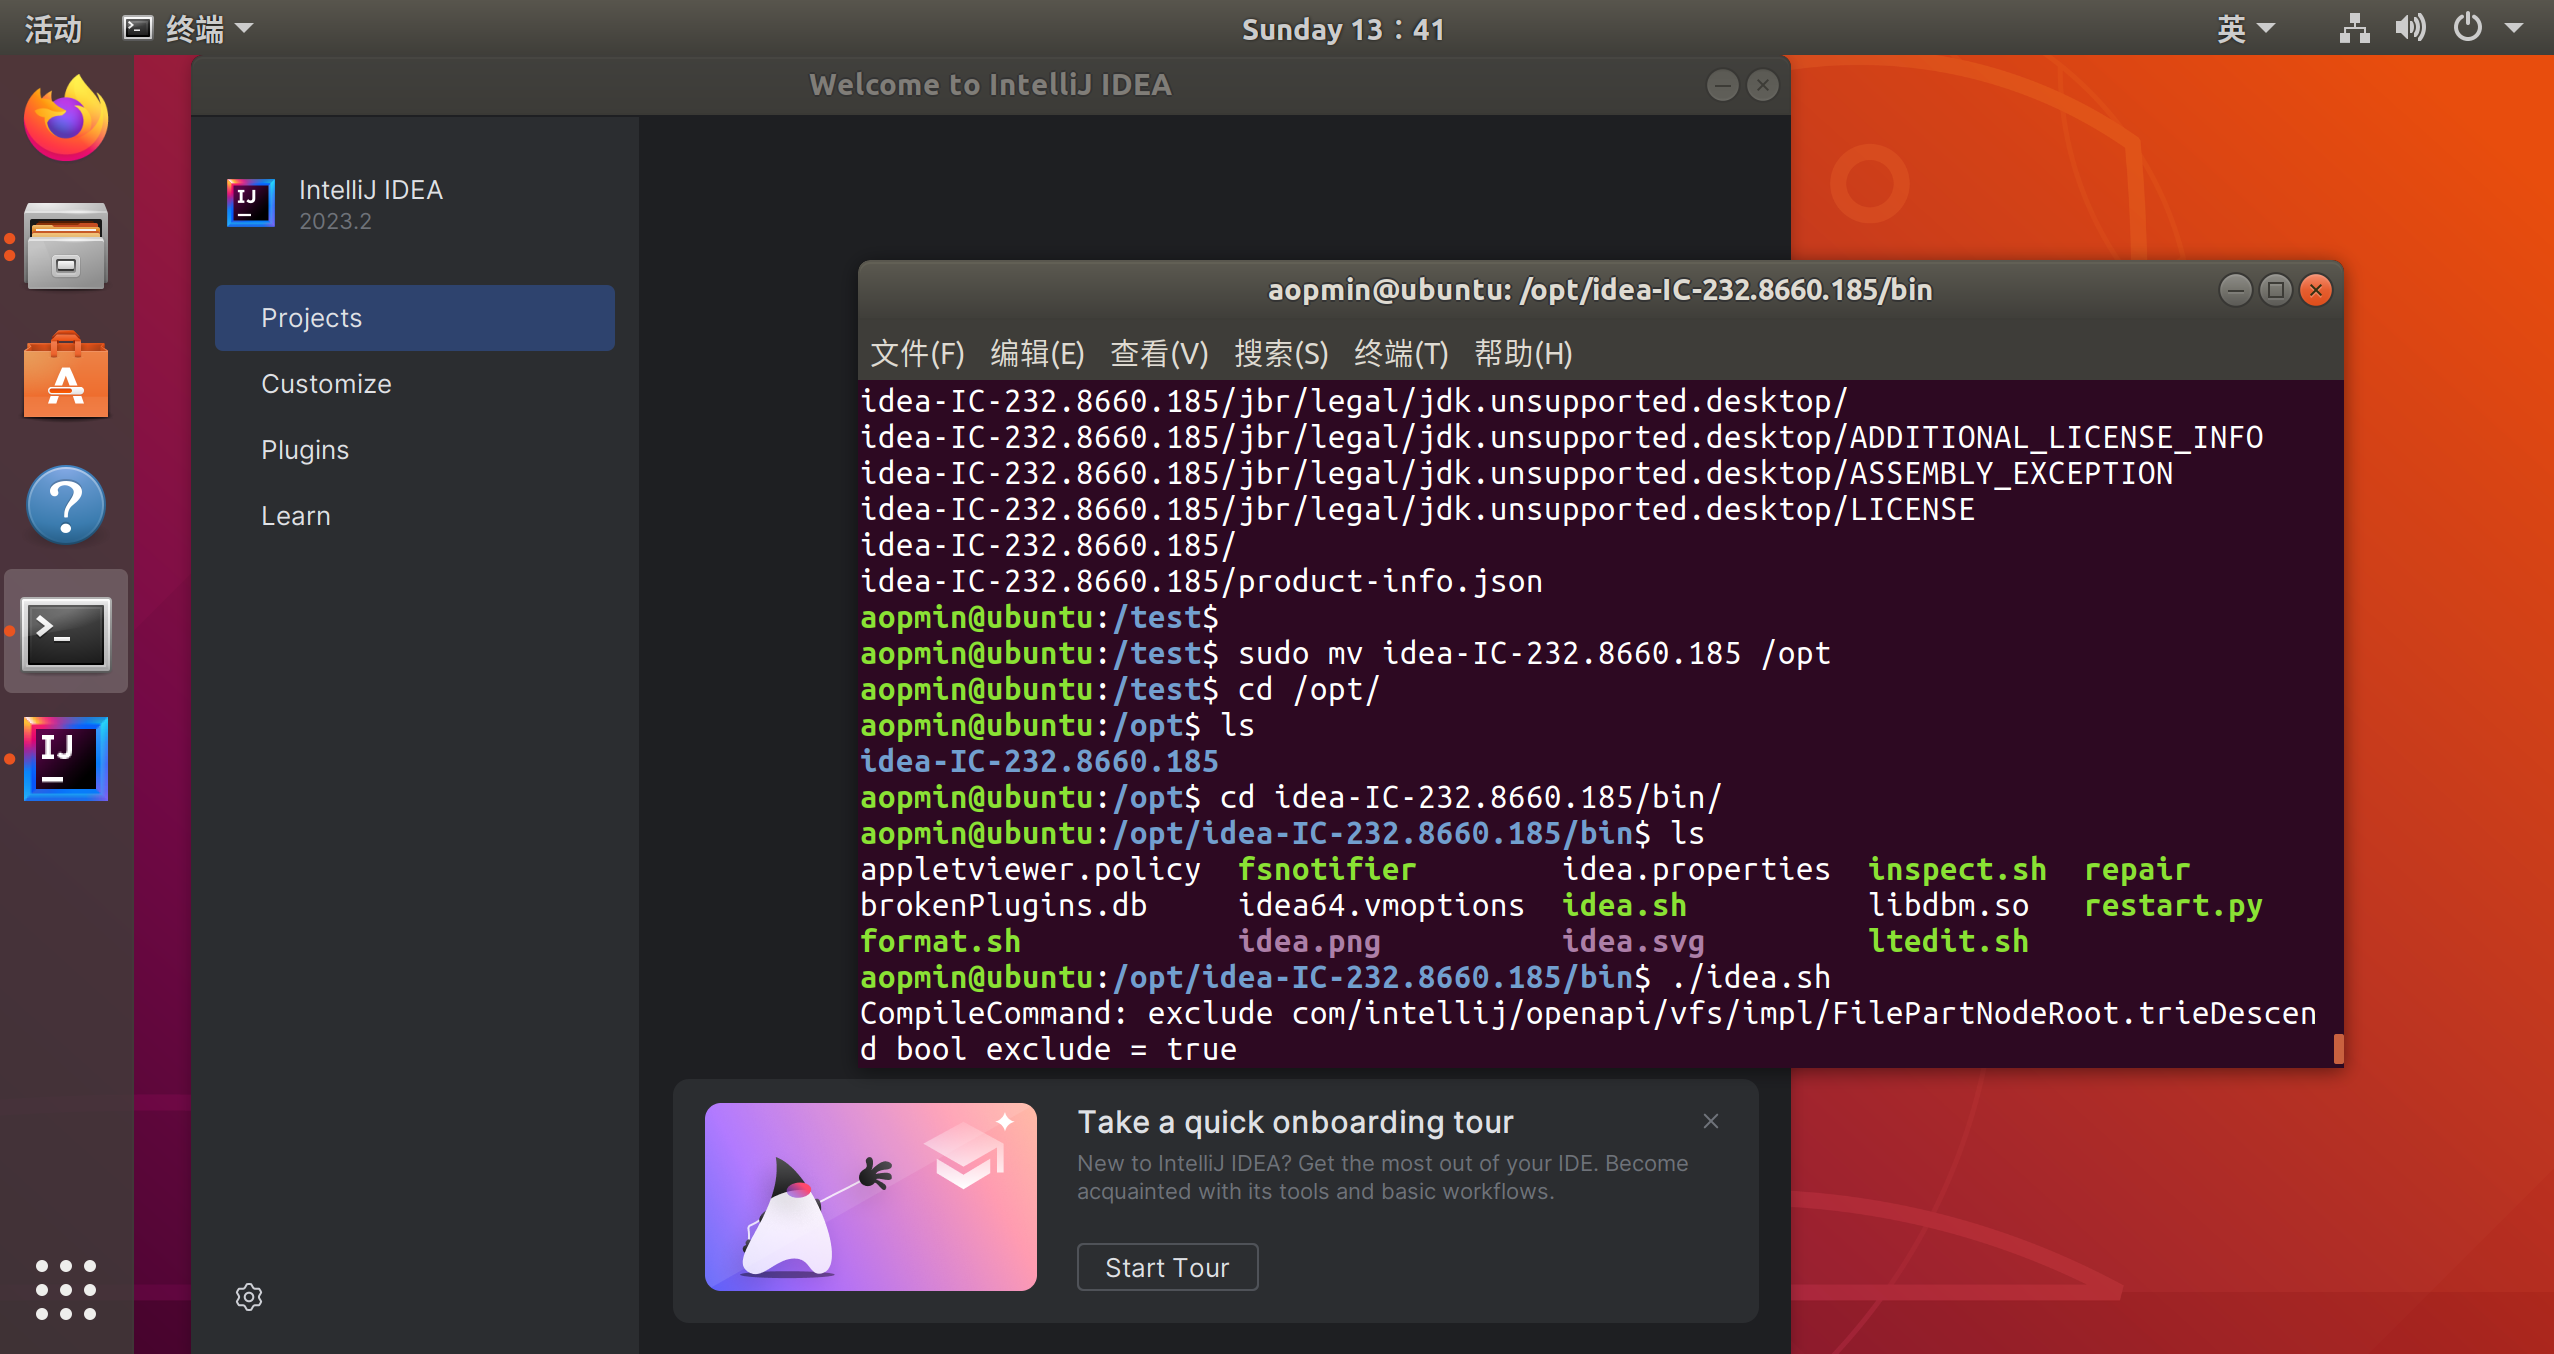Close the IntelliJ welcome window
2554x1354 pixels.
1762,85
